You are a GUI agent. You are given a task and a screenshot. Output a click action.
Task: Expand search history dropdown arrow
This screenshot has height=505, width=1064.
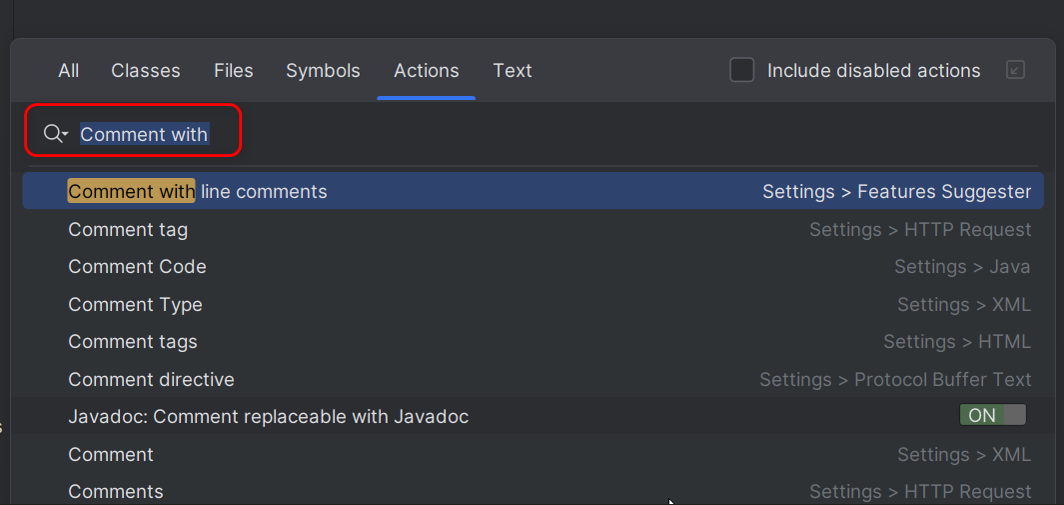pos(65,134)
